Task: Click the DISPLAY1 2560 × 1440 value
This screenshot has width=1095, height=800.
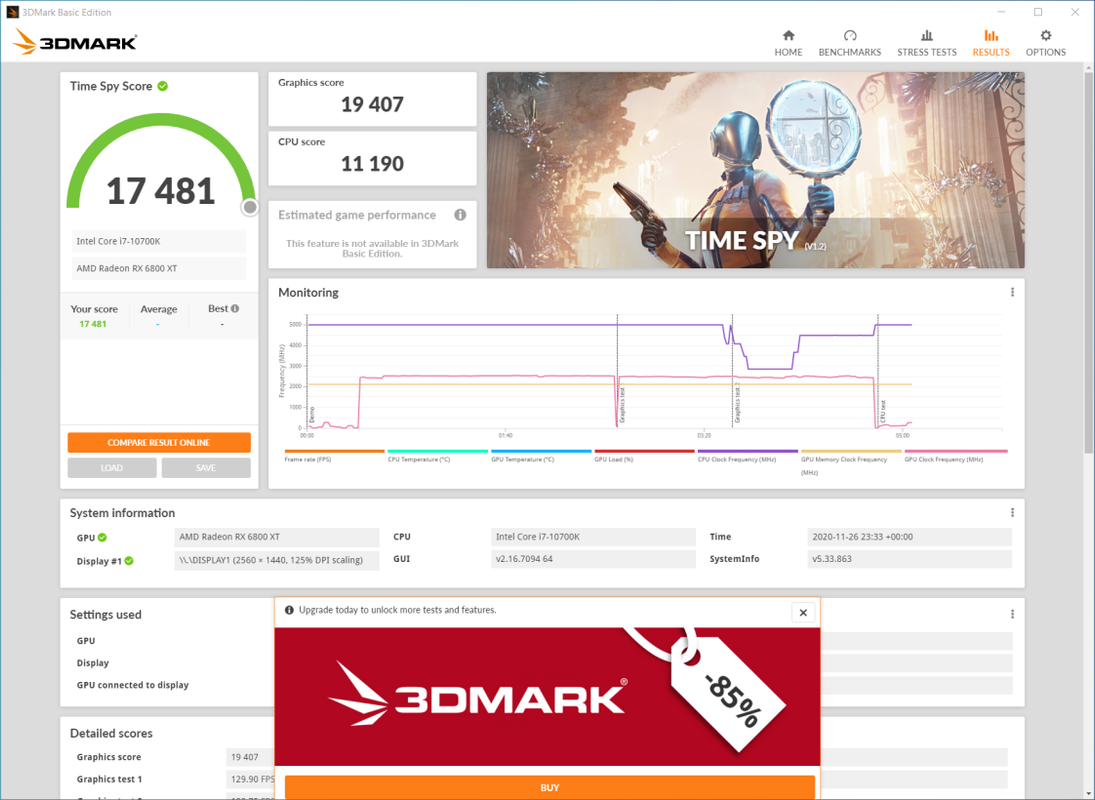Action: [277, 560]
